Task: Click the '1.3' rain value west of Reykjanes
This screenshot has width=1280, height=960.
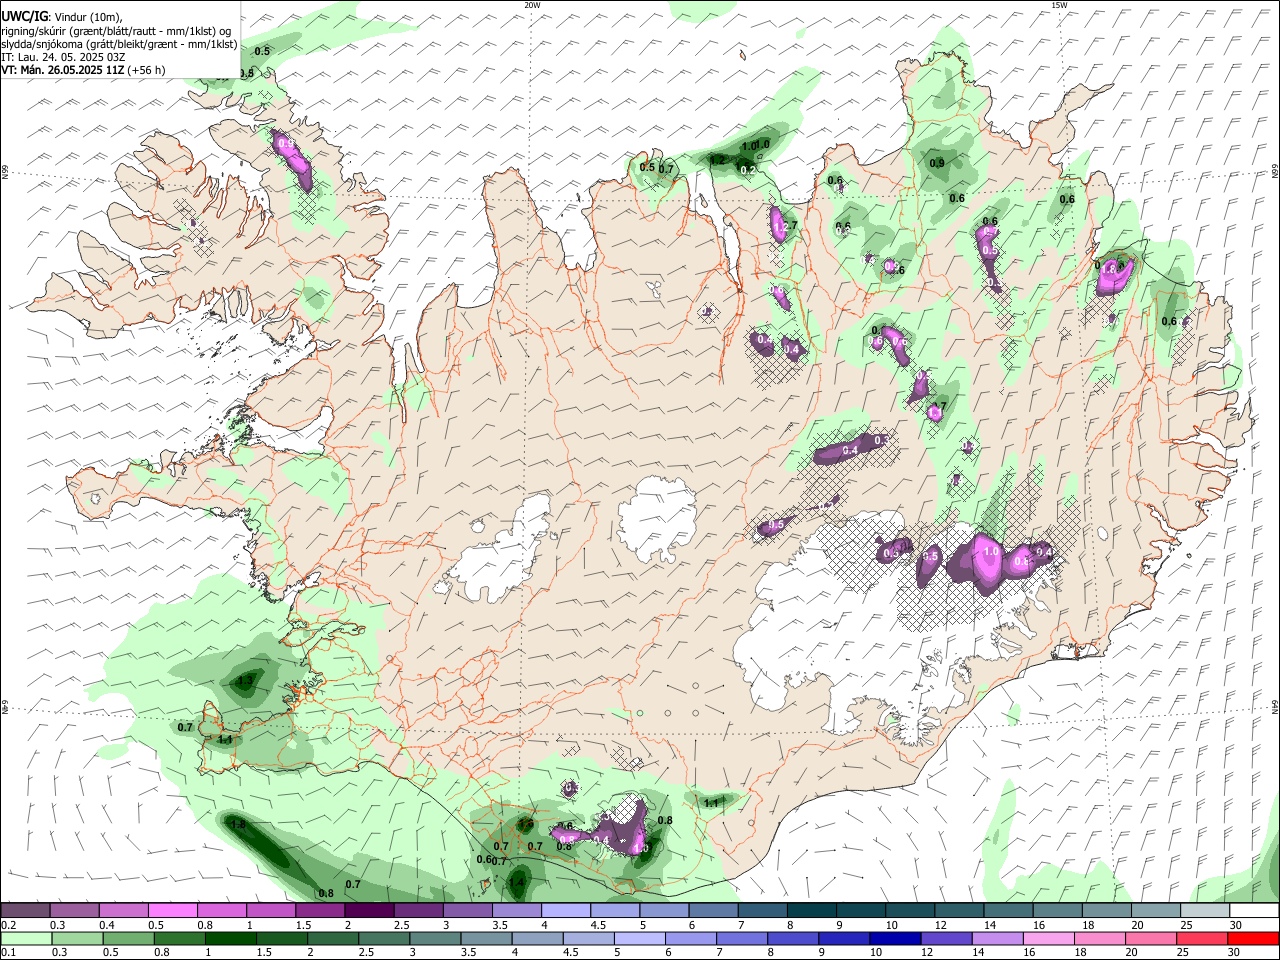Action: pos(245,681)
